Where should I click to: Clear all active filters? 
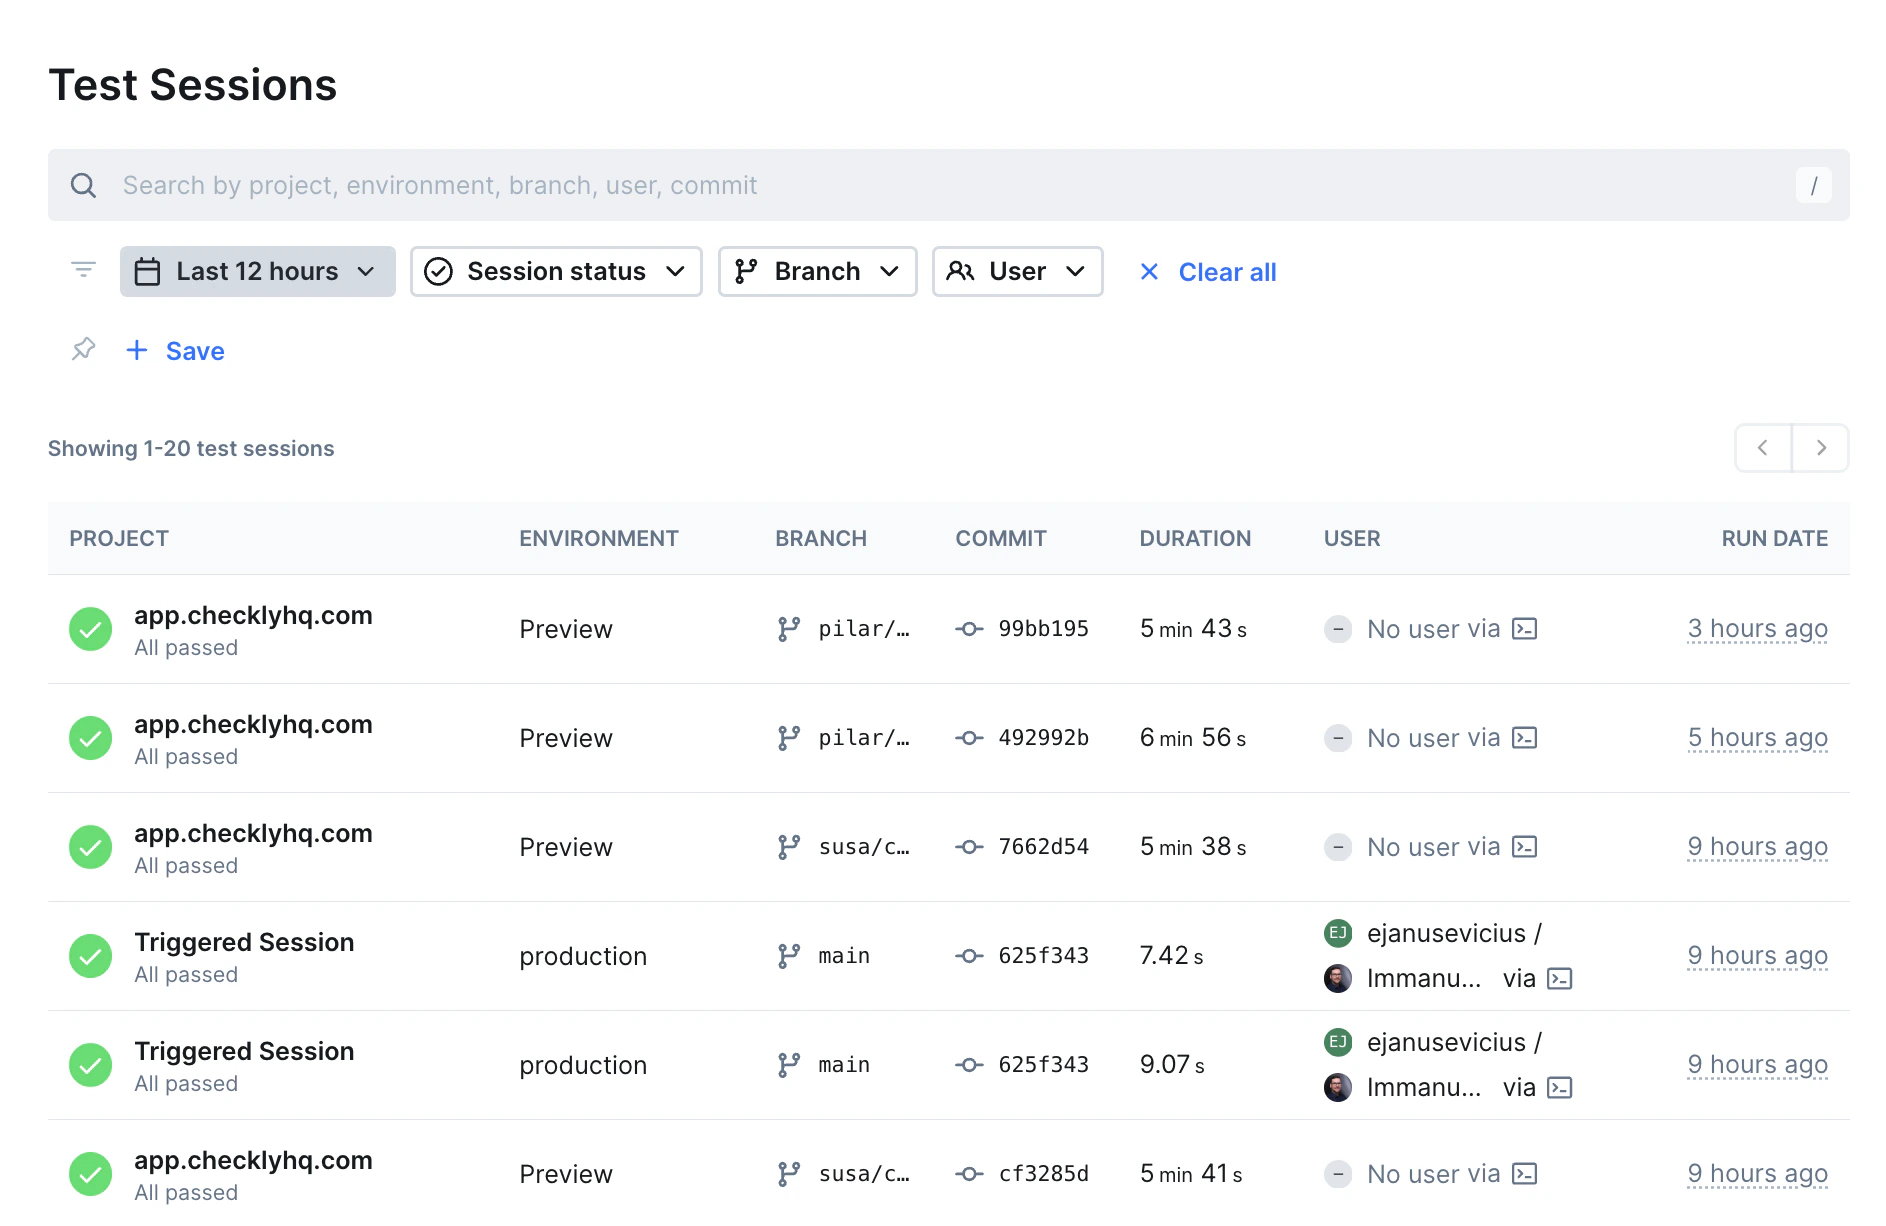coord(1227,271)
